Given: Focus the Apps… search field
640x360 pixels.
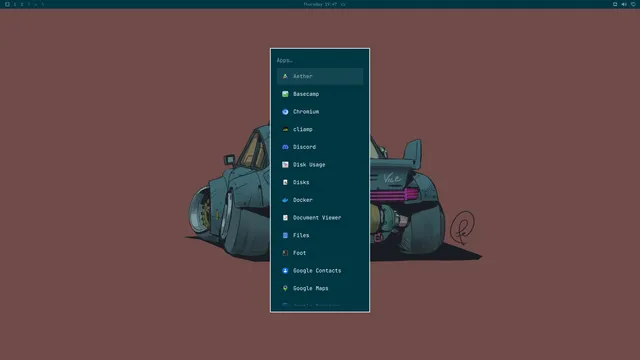Looking at the screenshot, I should 320,60.
